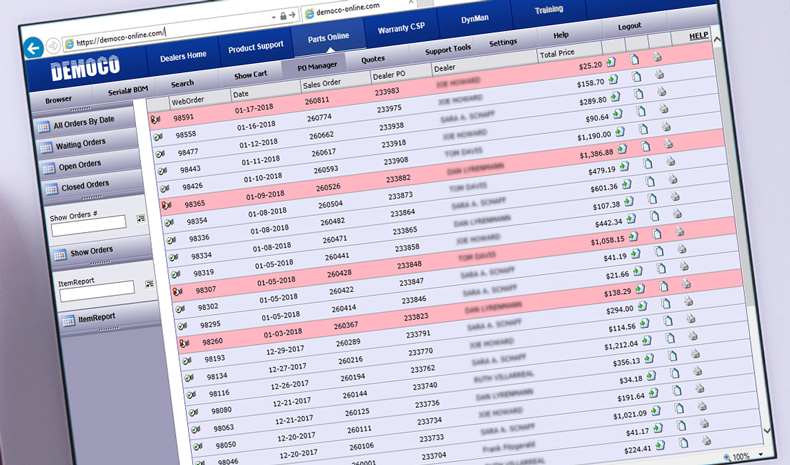Click the ItemReport text input field
This screenshot has height=465, width=790.
[x=96, y=288]
